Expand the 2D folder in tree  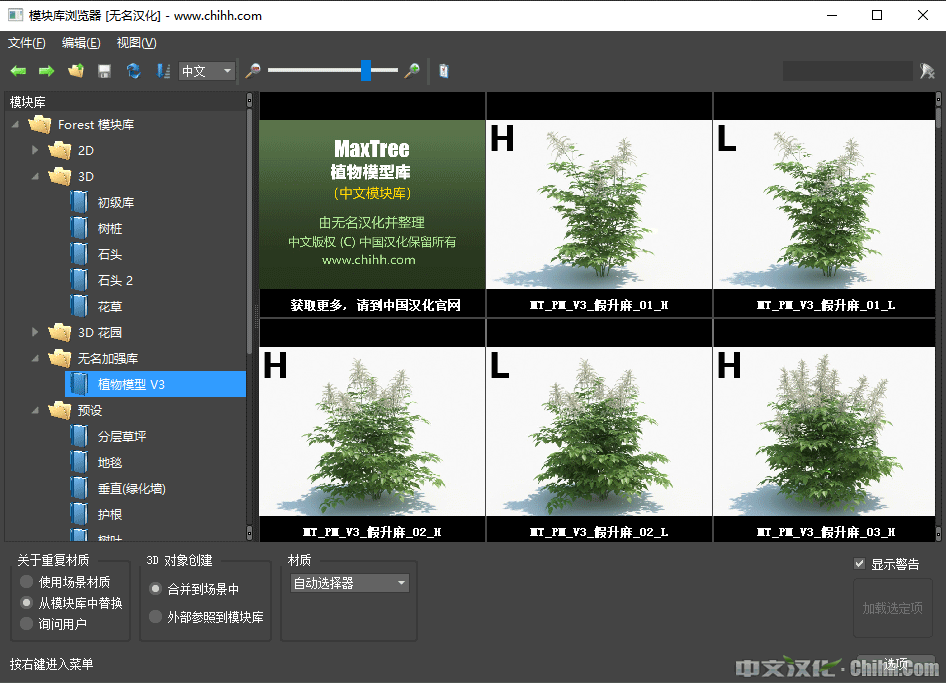click(x=36, y=150)
